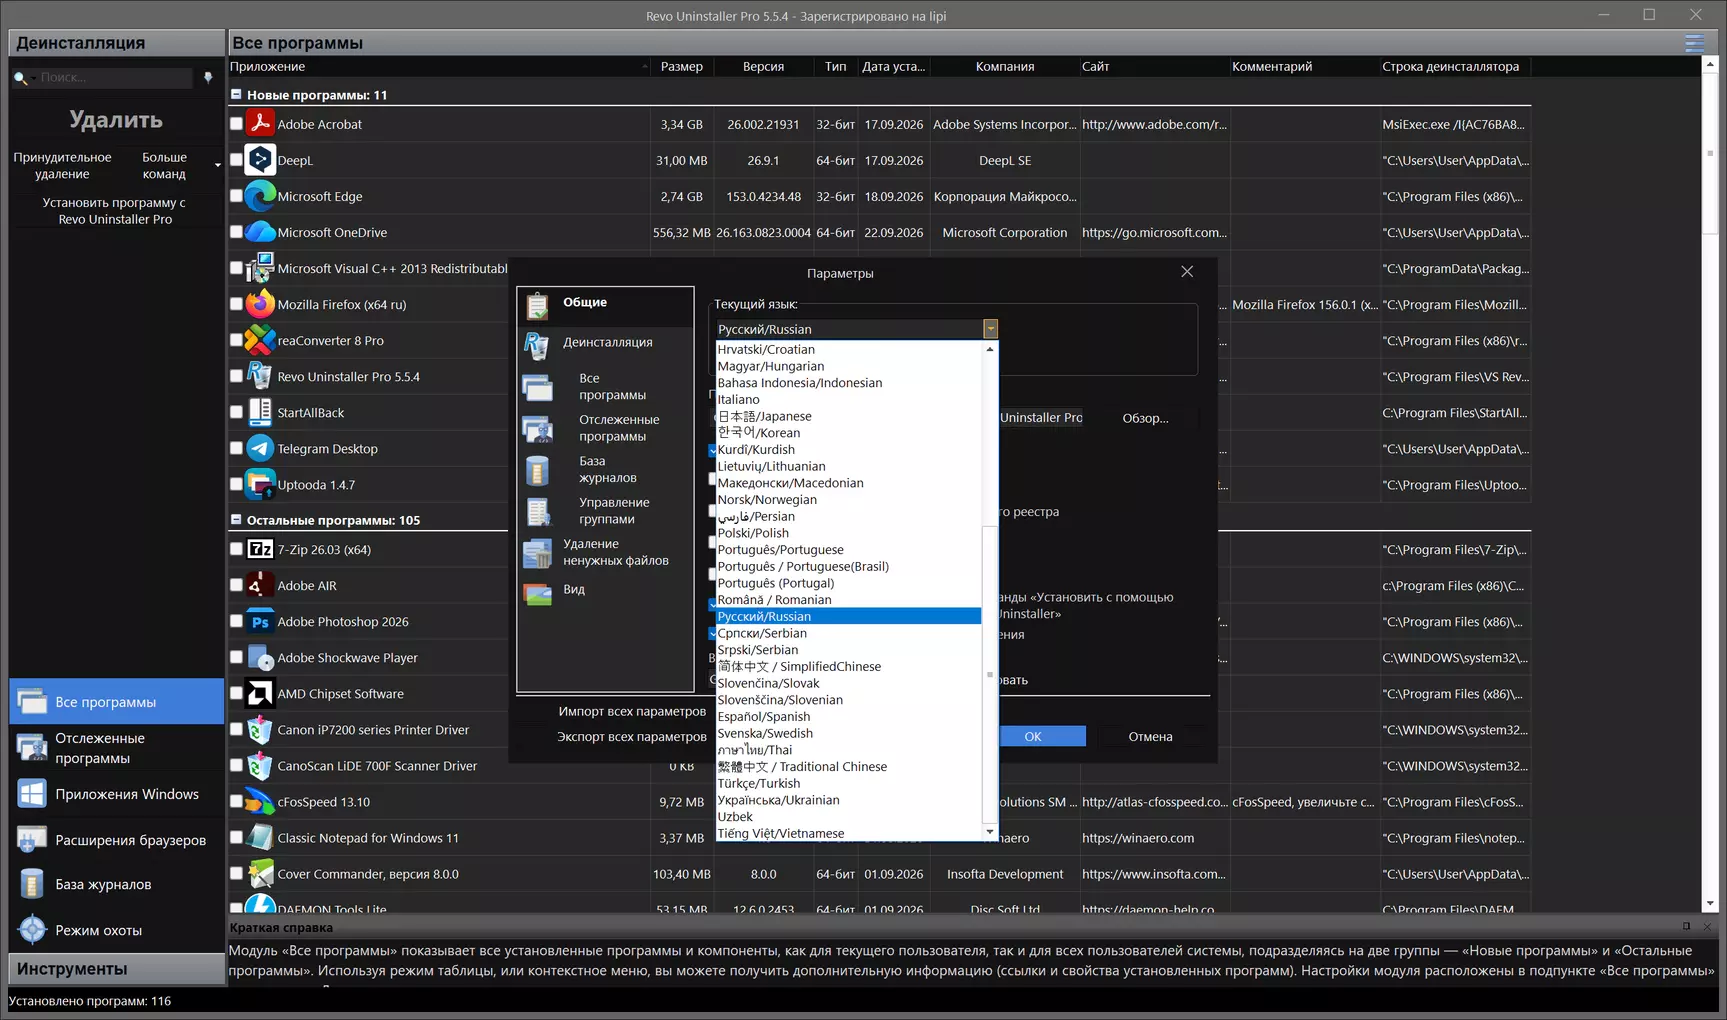Open Browser Extensions via sidebar icon

pos(32,840)
